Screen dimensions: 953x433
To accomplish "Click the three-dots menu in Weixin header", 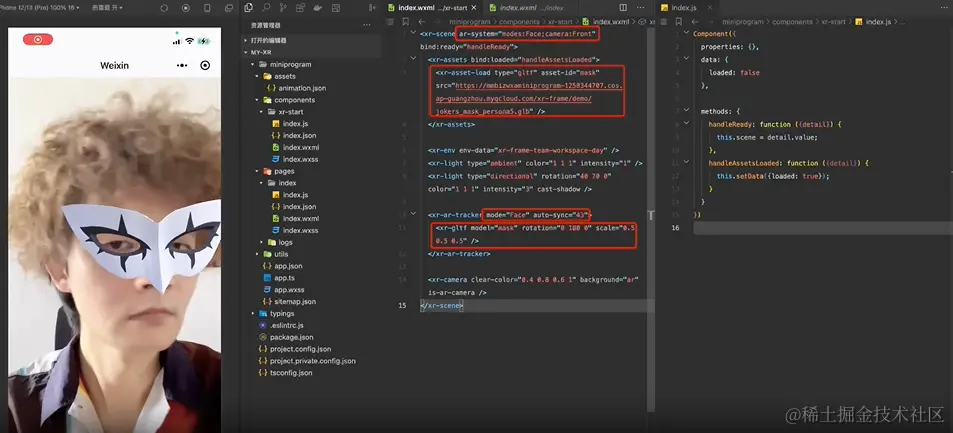I will (x=182, y=65).
